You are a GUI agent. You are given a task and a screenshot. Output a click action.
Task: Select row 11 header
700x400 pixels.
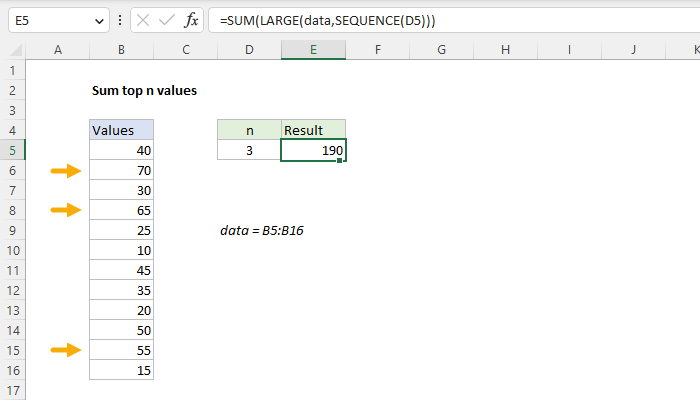click(12, 271)
